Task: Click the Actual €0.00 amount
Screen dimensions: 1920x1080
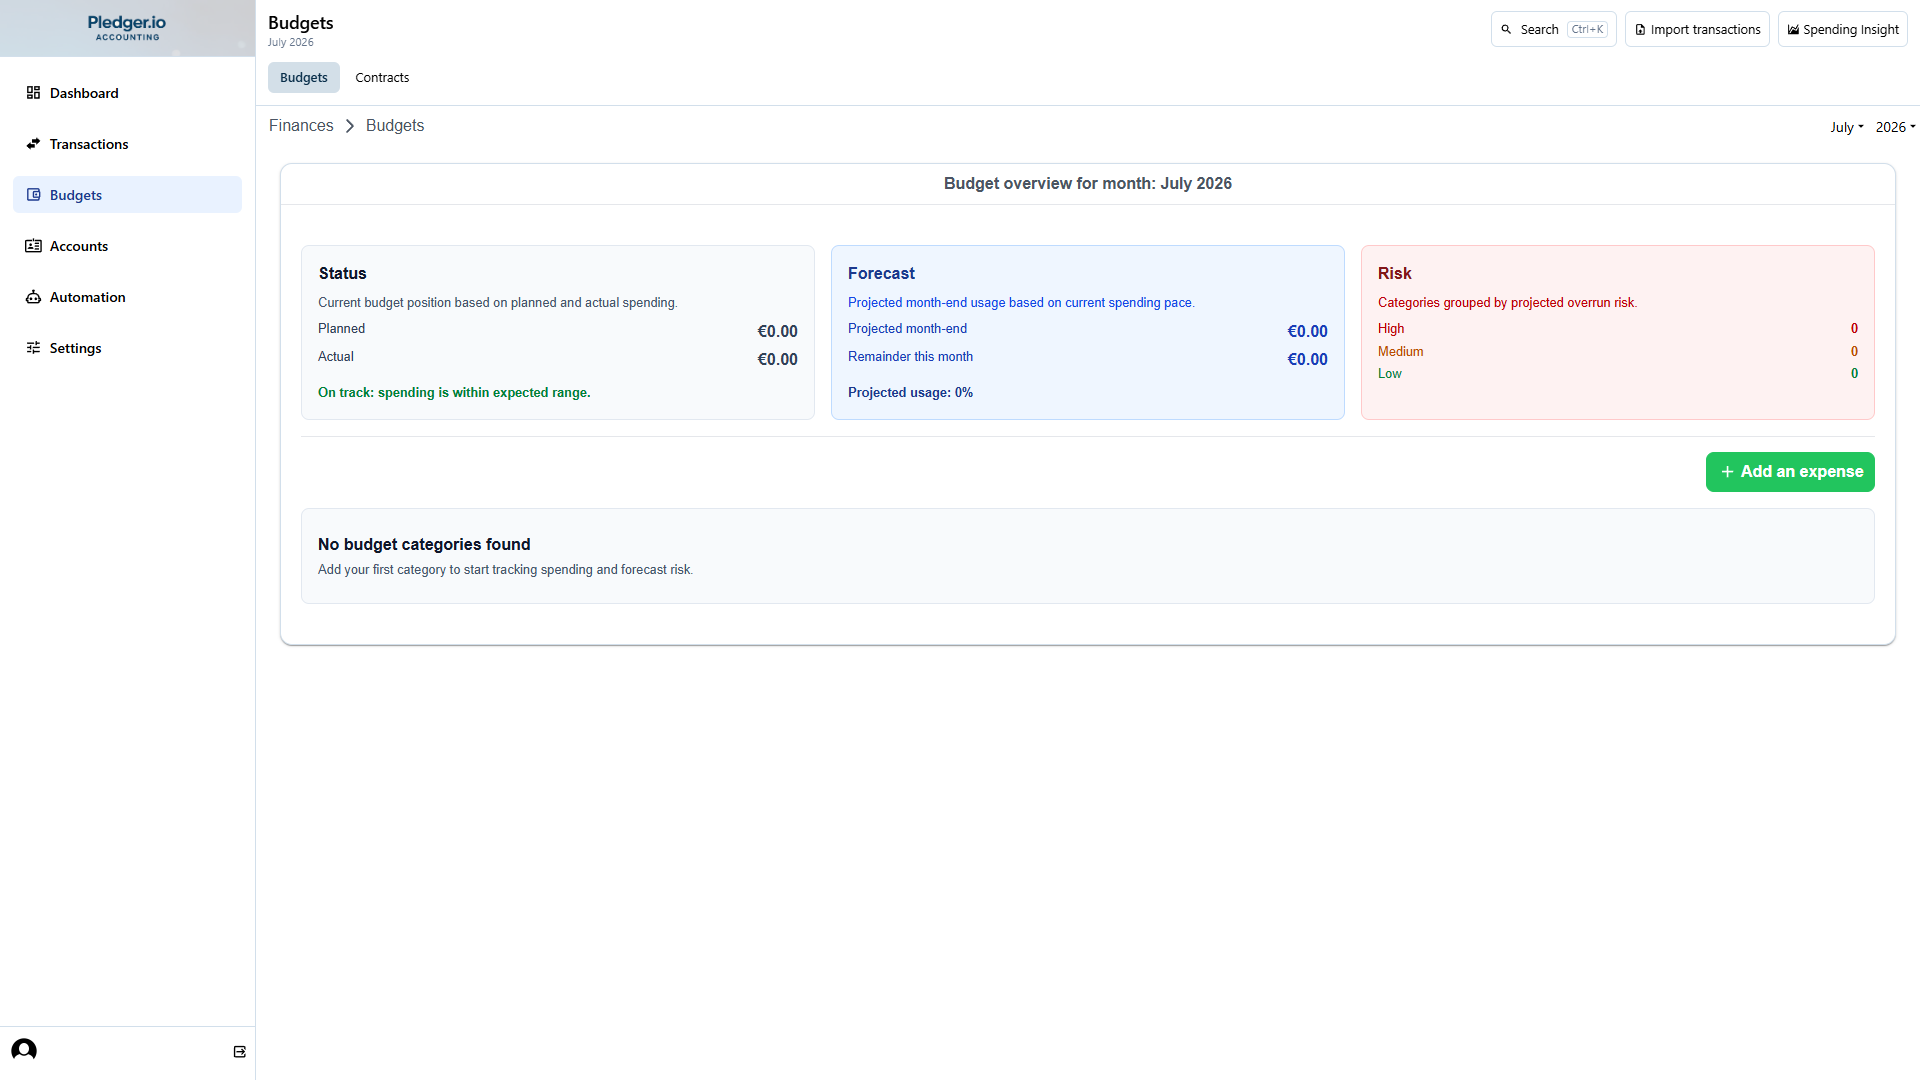Action: (777, 360)
